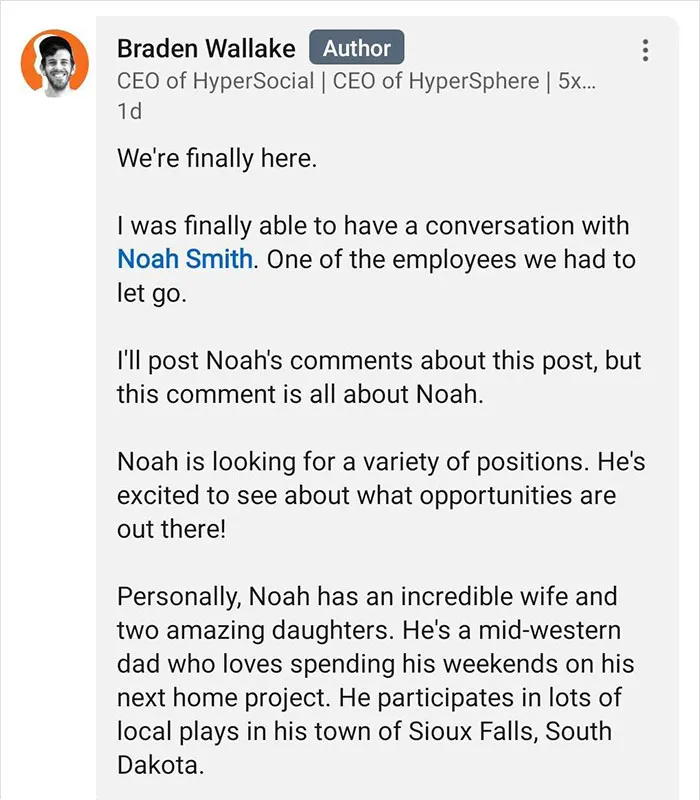Click the "two amazing daughters" line
Screen dimensions: 700x800
(368, 630)
